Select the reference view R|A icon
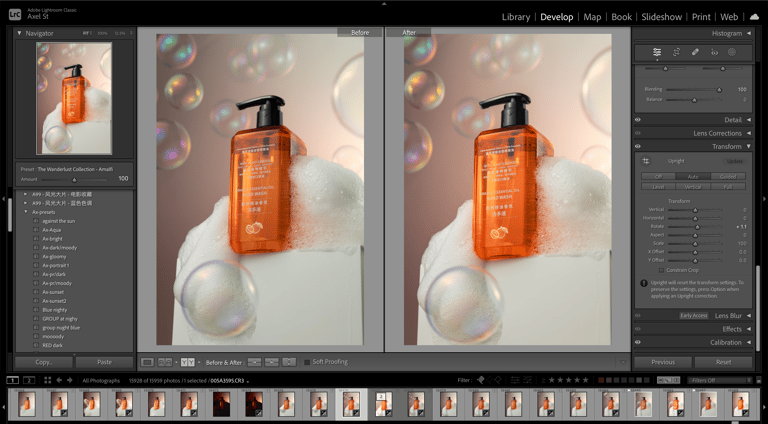 (x=165, y=362)
